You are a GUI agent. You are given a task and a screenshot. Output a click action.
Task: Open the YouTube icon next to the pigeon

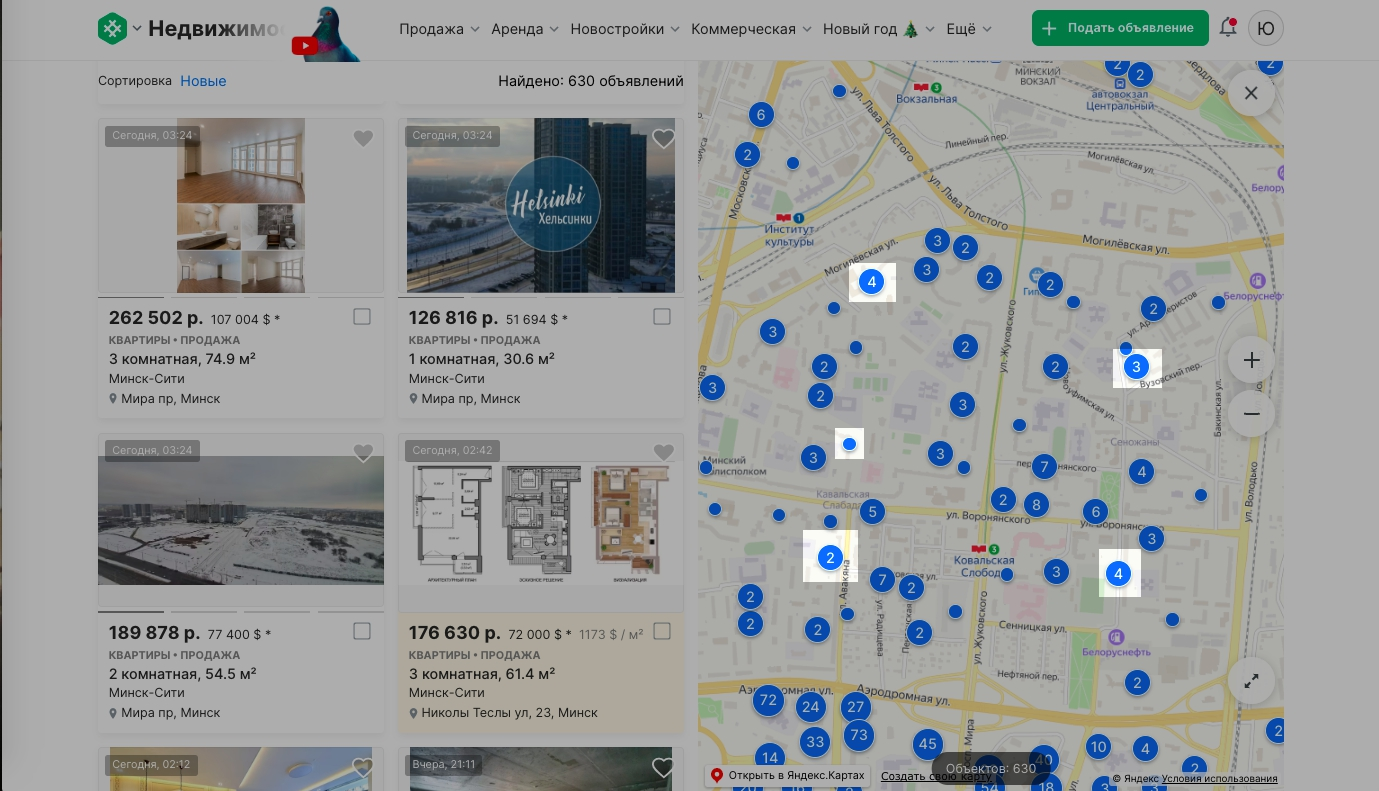click(x=305, y=45)
